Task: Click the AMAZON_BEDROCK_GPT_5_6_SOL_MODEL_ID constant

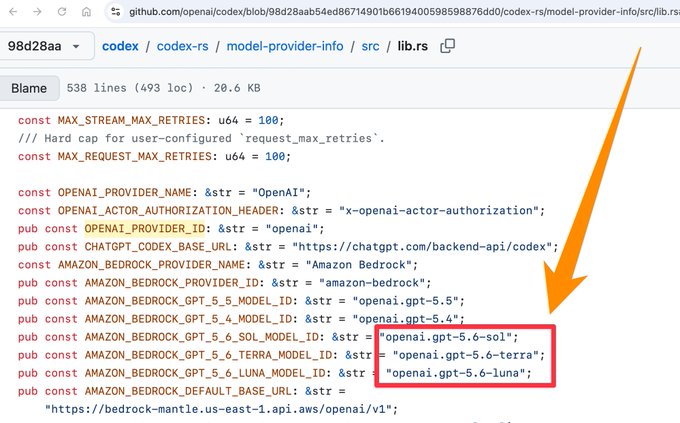Action: coord(202,337)
